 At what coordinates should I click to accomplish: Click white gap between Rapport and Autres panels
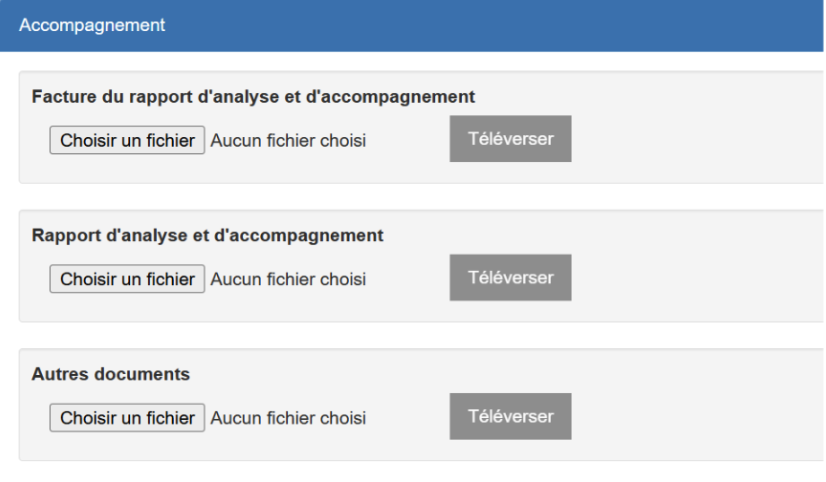(421, 336)
